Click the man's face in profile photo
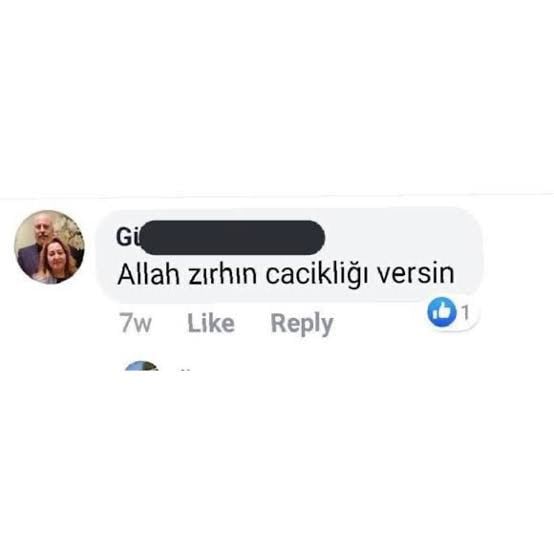The width and height of the screenshot is (554, 554). [x=42, y=229]
